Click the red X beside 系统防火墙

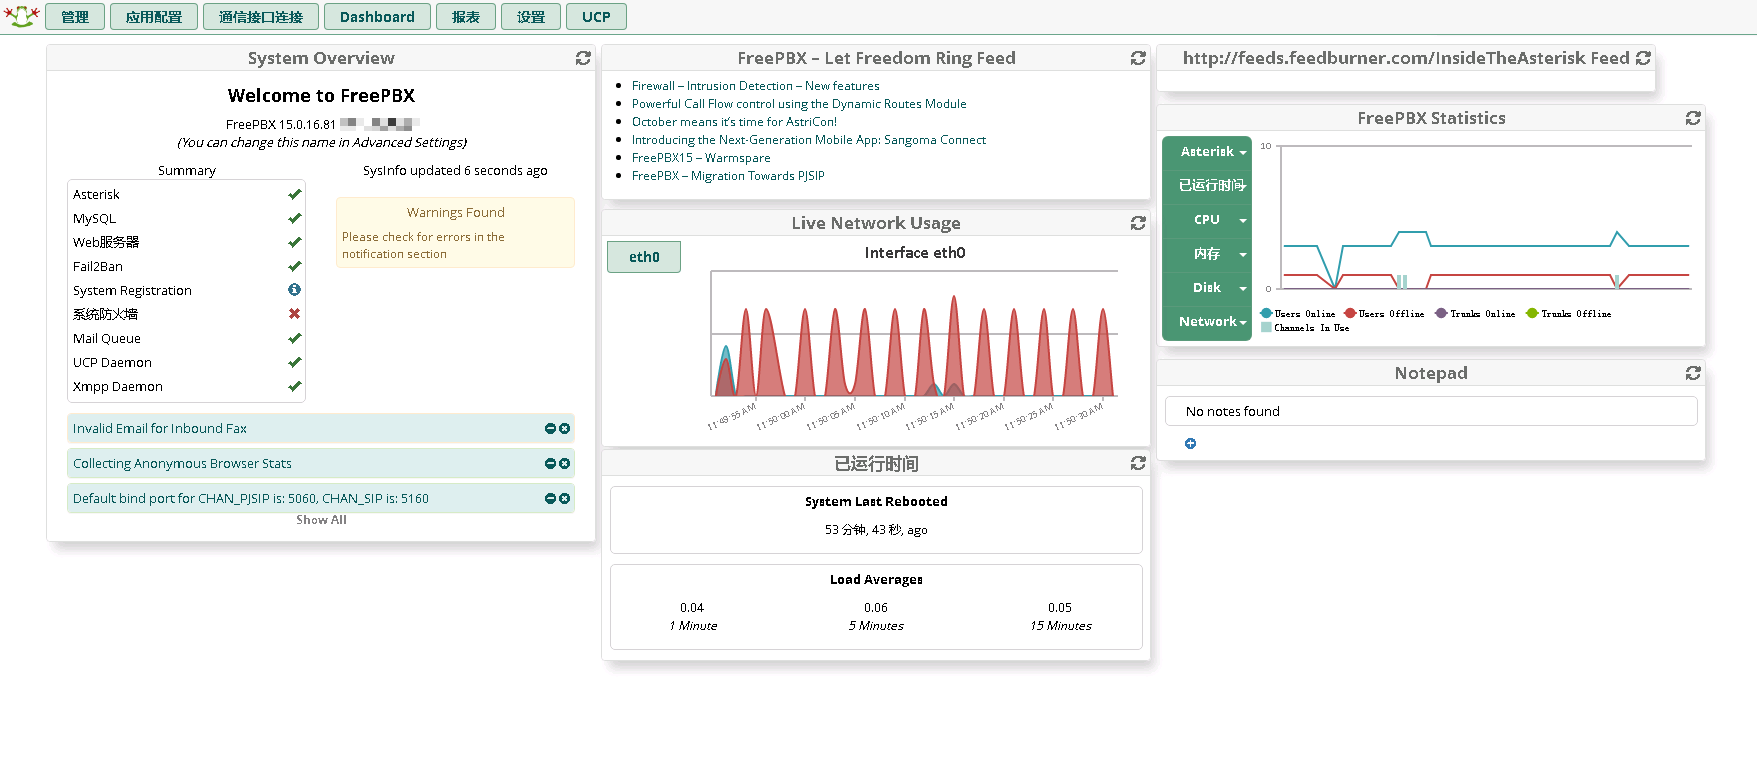pos(294,314)
